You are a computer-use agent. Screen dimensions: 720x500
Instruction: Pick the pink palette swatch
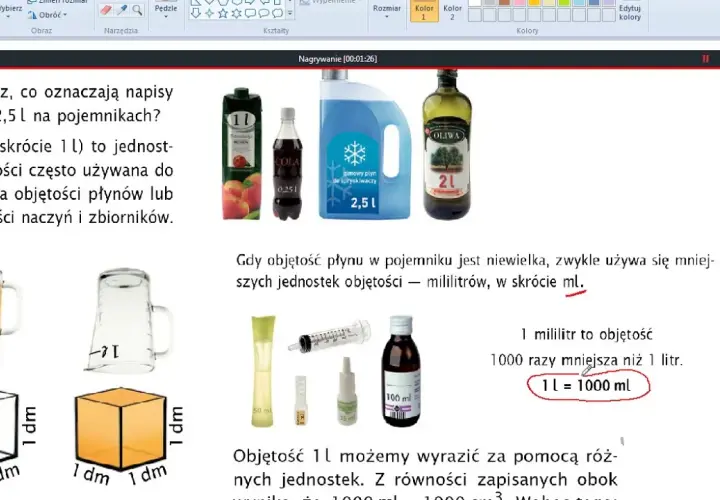pyautogui.click(x=519, y=2)
